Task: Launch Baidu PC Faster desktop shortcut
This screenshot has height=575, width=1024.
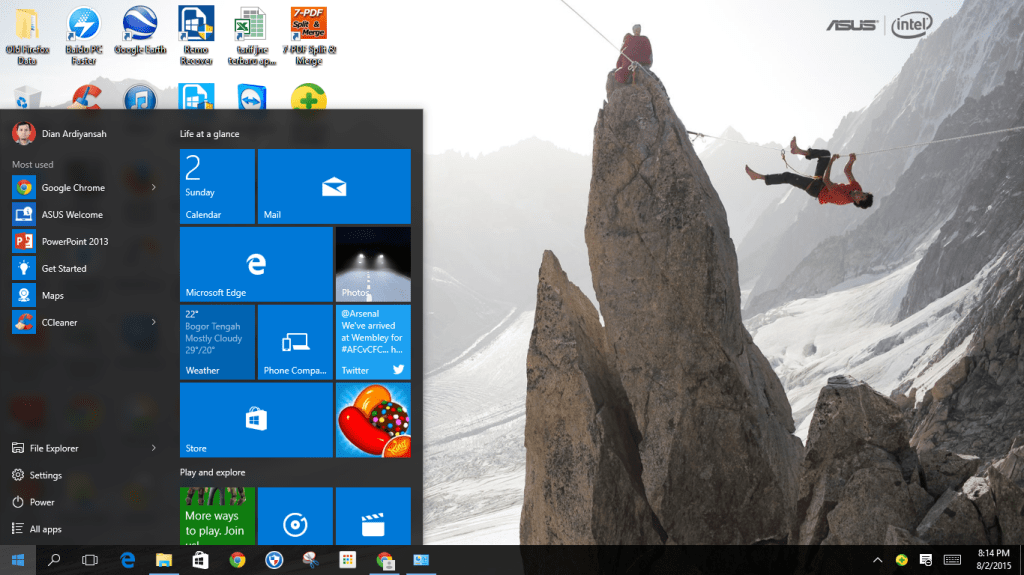Action: [x=84, y=37]
